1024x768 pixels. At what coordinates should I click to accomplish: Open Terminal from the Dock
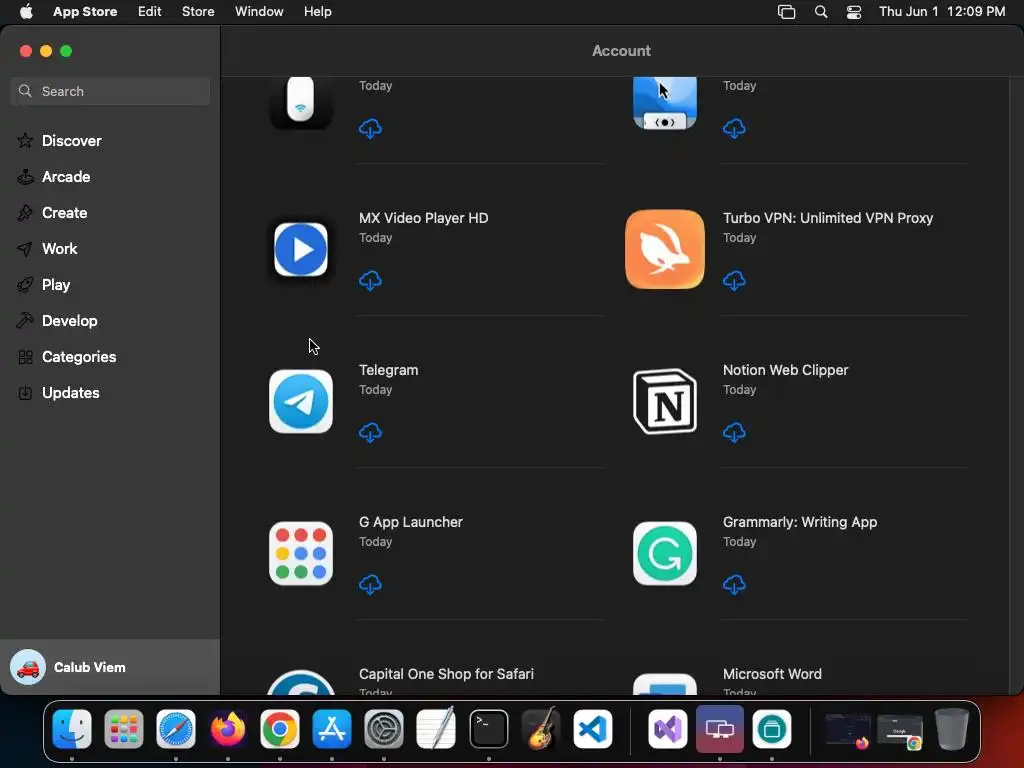pyautogui.click(x=488, y=729)
